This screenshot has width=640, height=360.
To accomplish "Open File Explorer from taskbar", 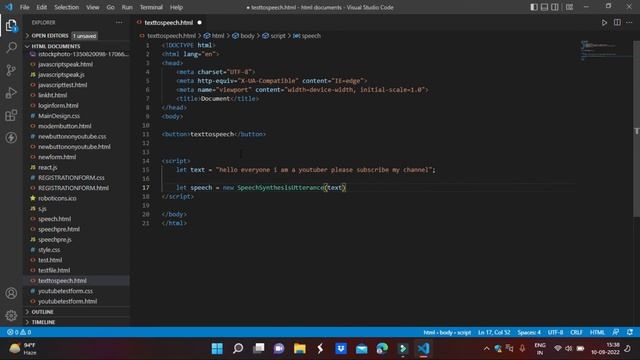I will tap(300, 349).
